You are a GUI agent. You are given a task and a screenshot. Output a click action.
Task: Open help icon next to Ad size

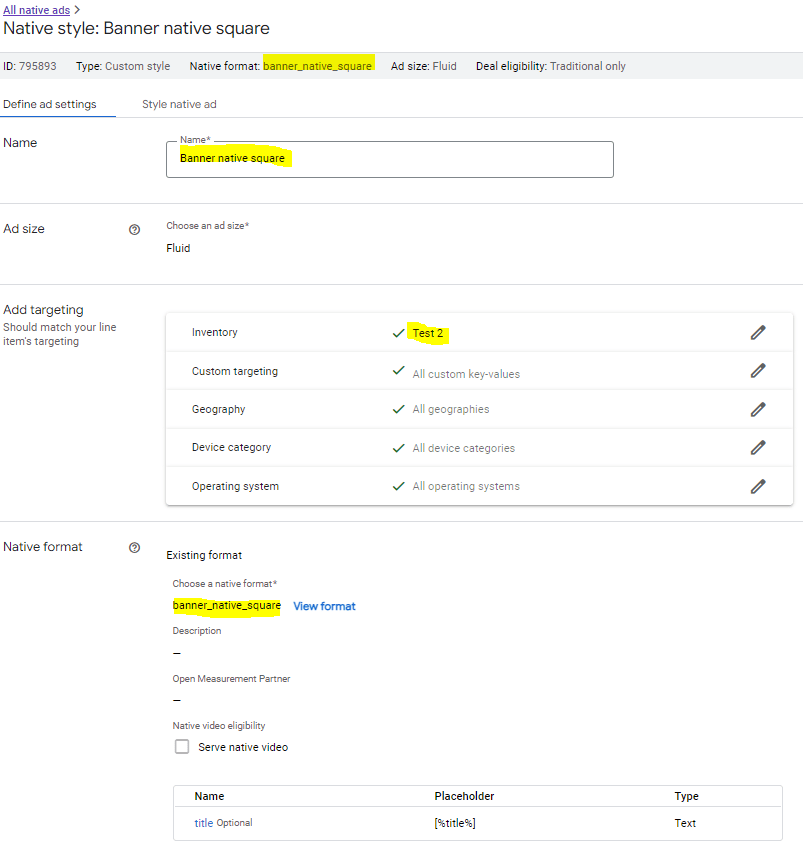[x=135, y=229]
